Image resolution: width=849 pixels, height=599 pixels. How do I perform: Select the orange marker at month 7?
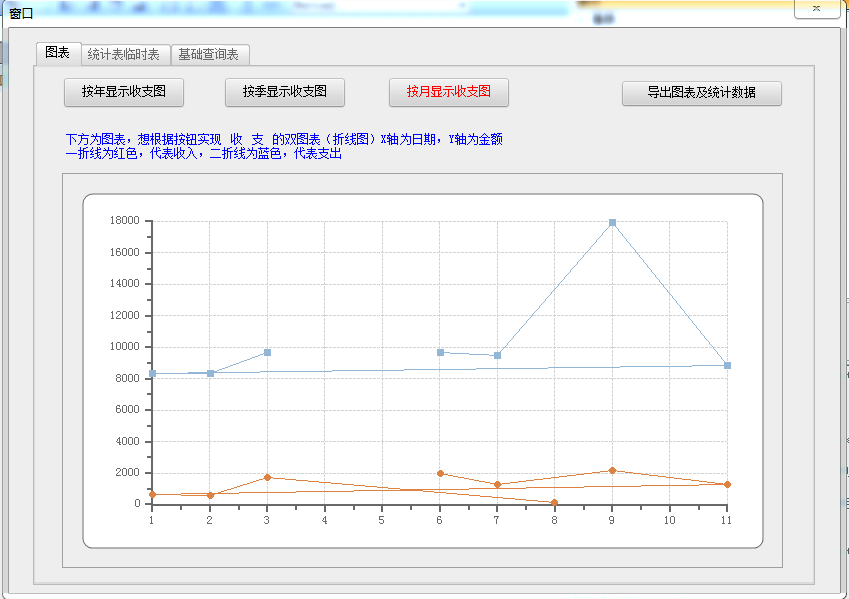(497, 485)
